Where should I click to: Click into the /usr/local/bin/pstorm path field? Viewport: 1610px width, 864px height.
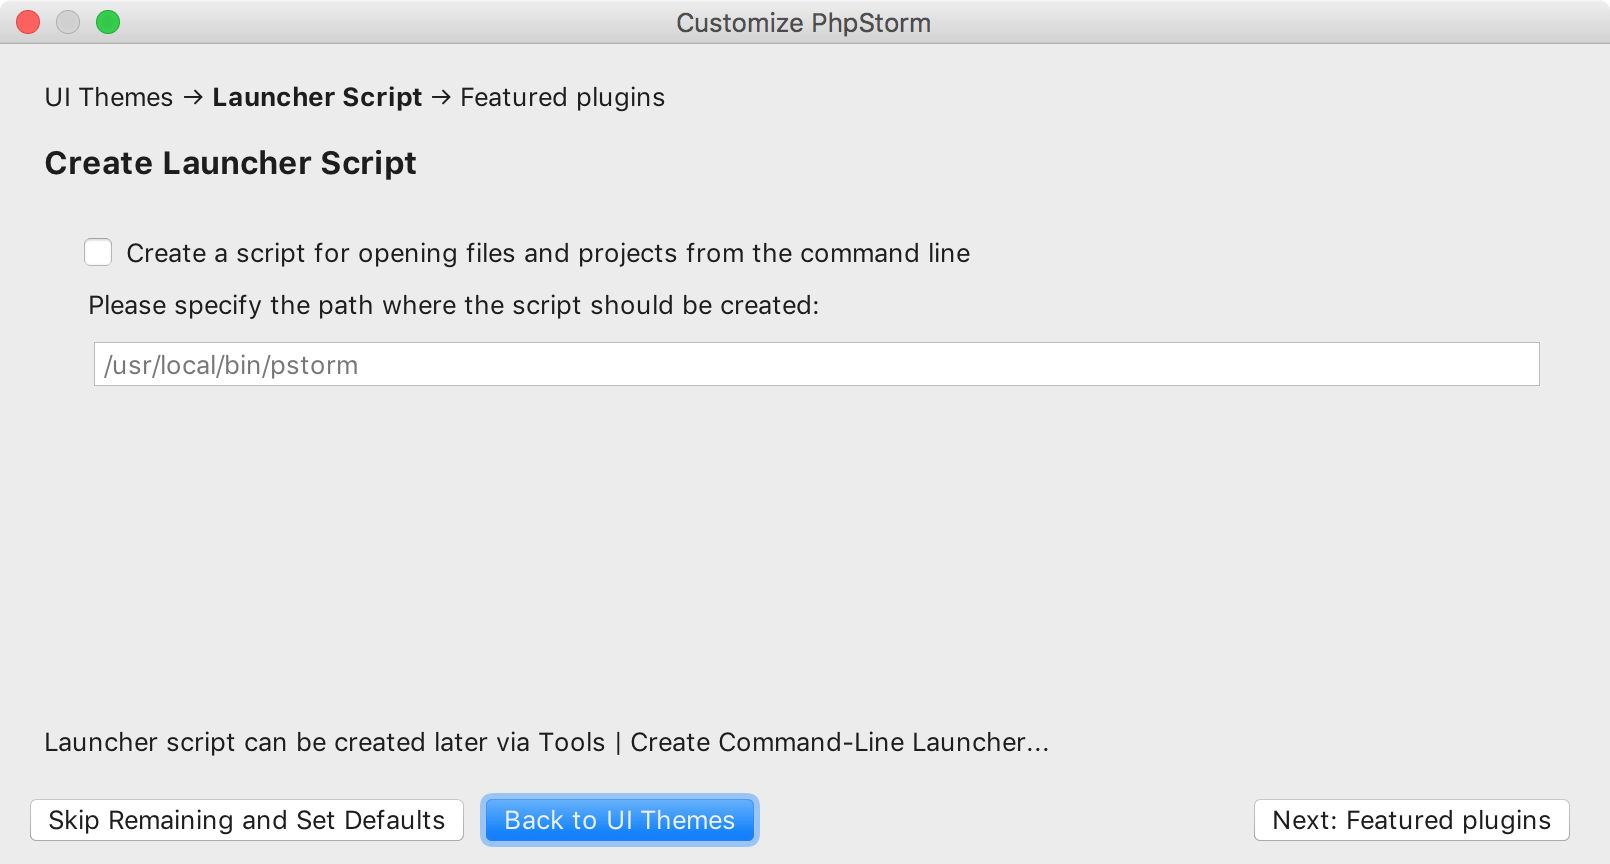pyautogui.click(x=816, y=365)
